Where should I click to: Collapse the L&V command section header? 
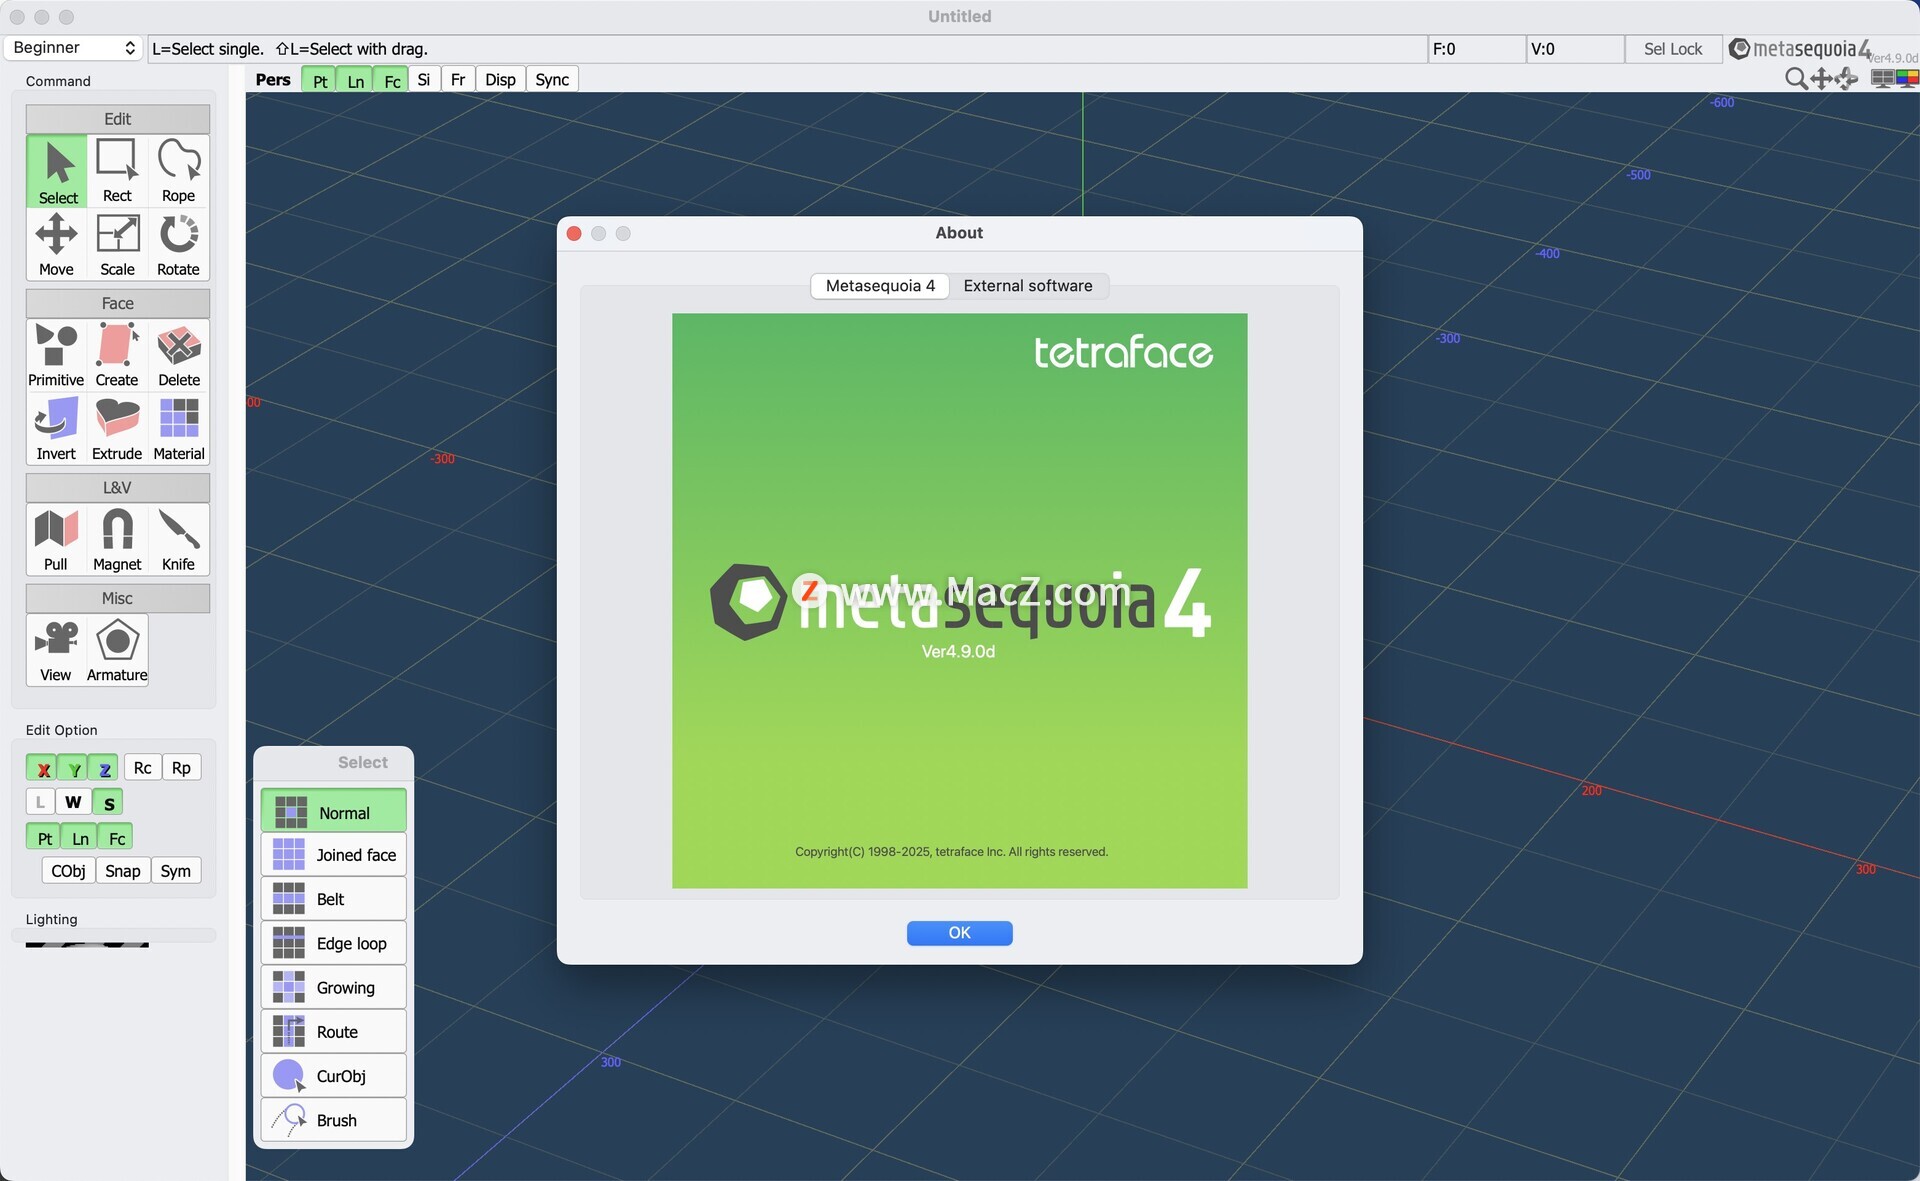point(117,488)
